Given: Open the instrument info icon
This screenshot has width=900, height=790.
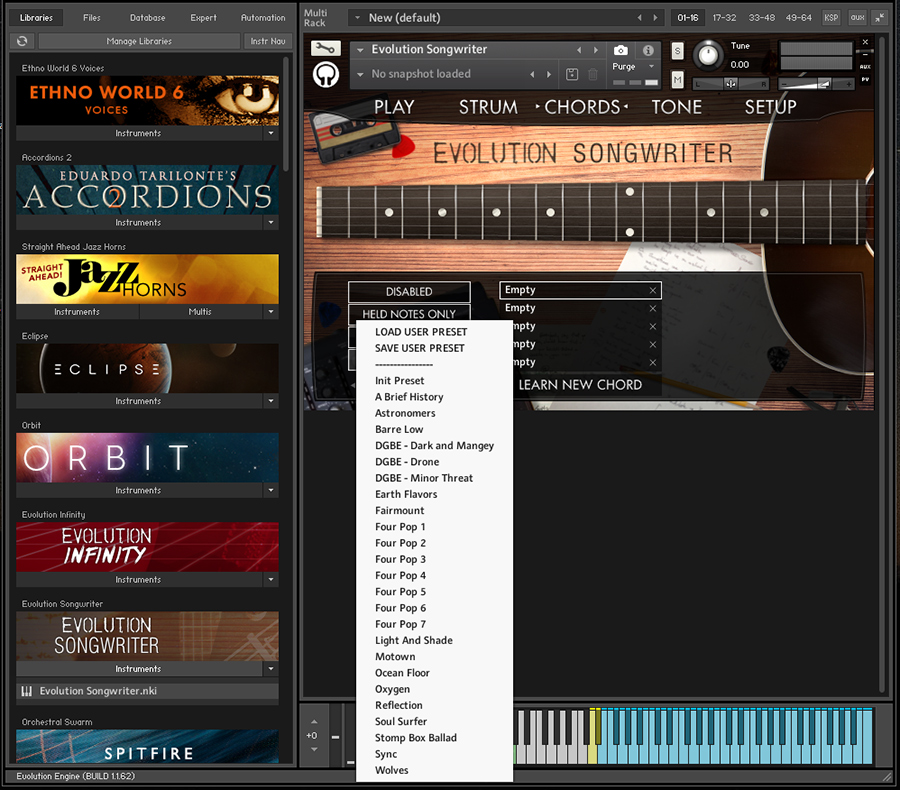Looking at the screenshot, I should pyautogui.click(x=648, y=50).
